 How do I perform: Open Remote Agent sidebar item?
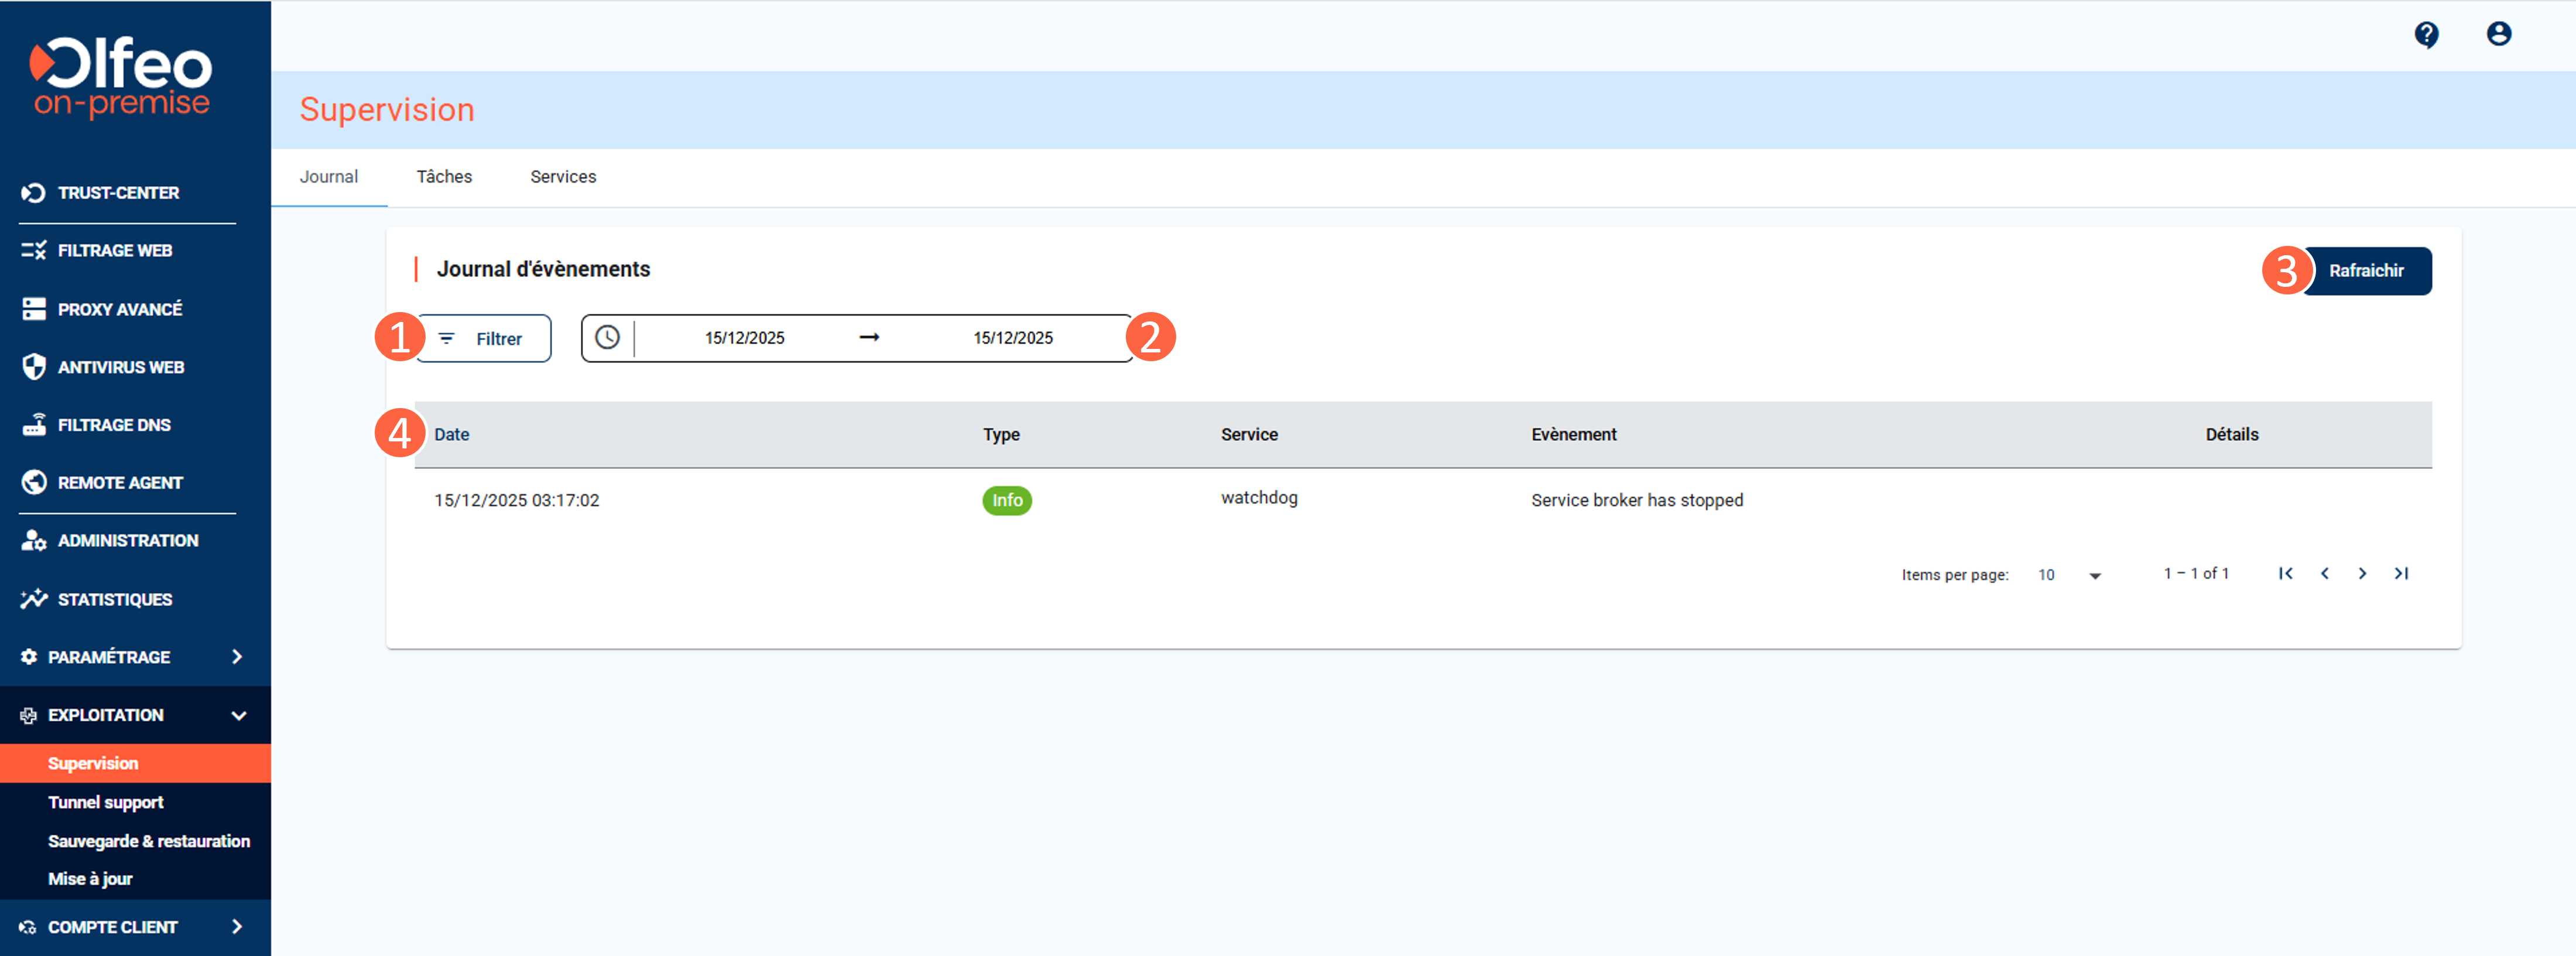point(119,483)
